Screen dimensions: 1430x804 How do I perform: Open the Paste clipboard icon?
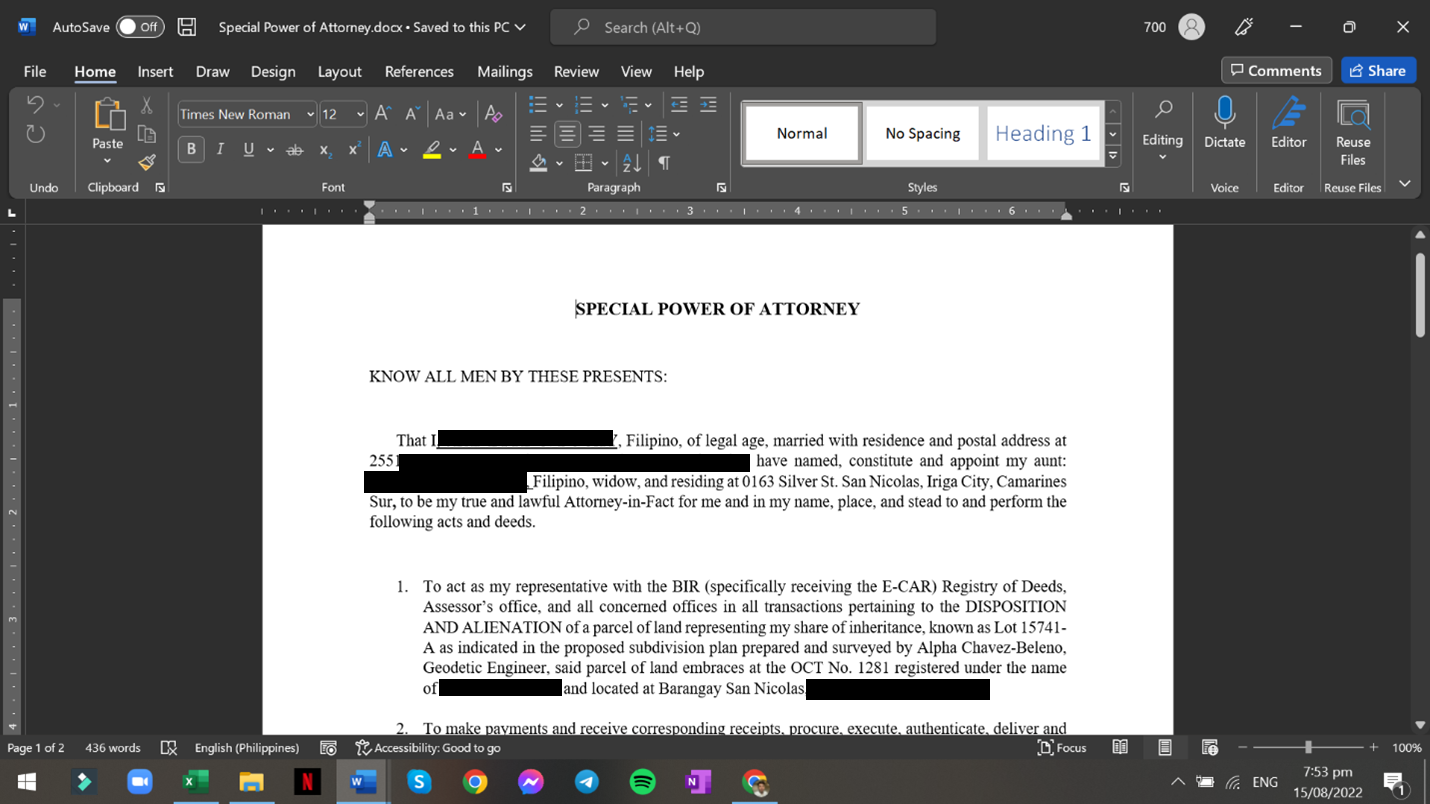pos(107,113)
